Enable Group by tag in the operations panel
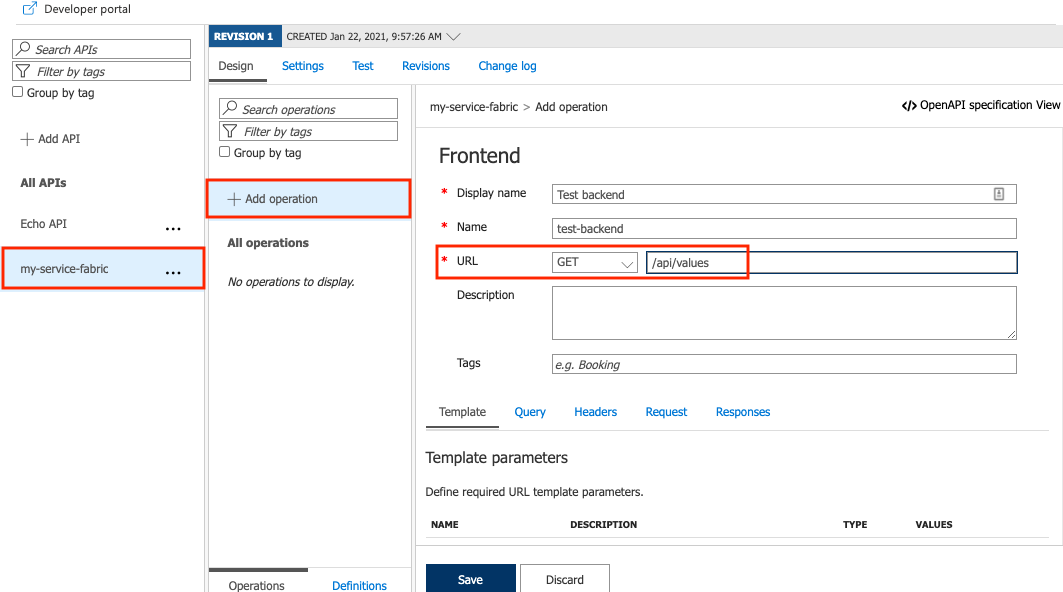1063x592 pixels. pos(226,152)
